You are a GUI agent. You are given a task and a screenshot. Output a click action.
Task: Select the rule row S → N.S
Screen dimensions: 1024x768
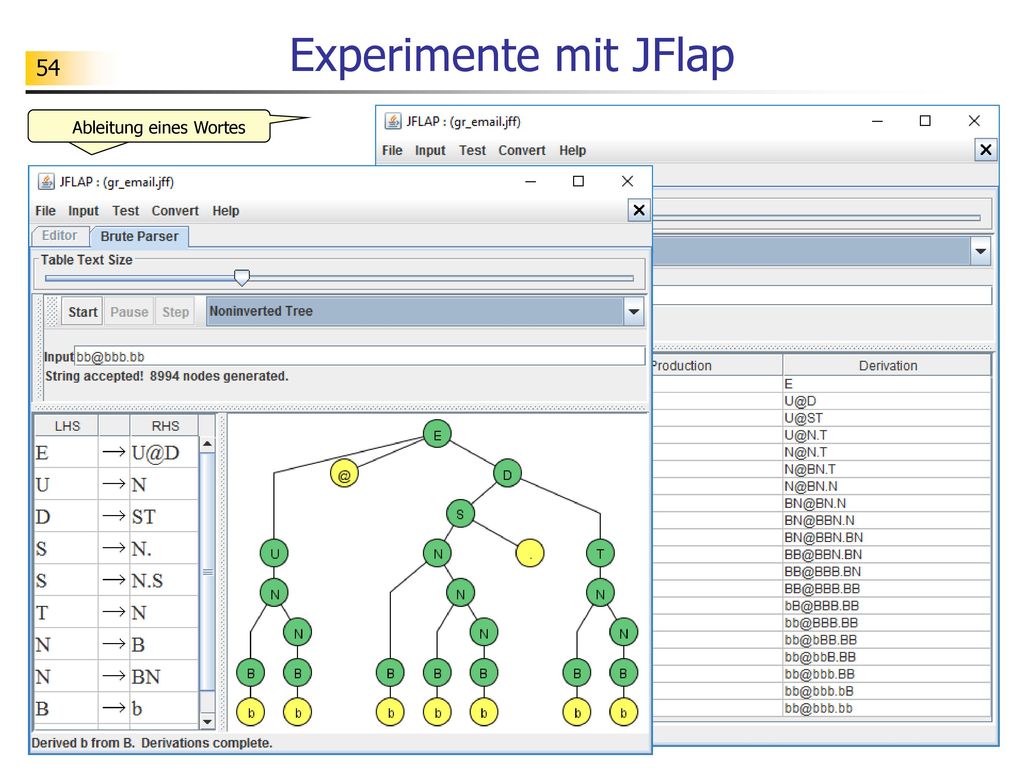click(x=116, y=581)
